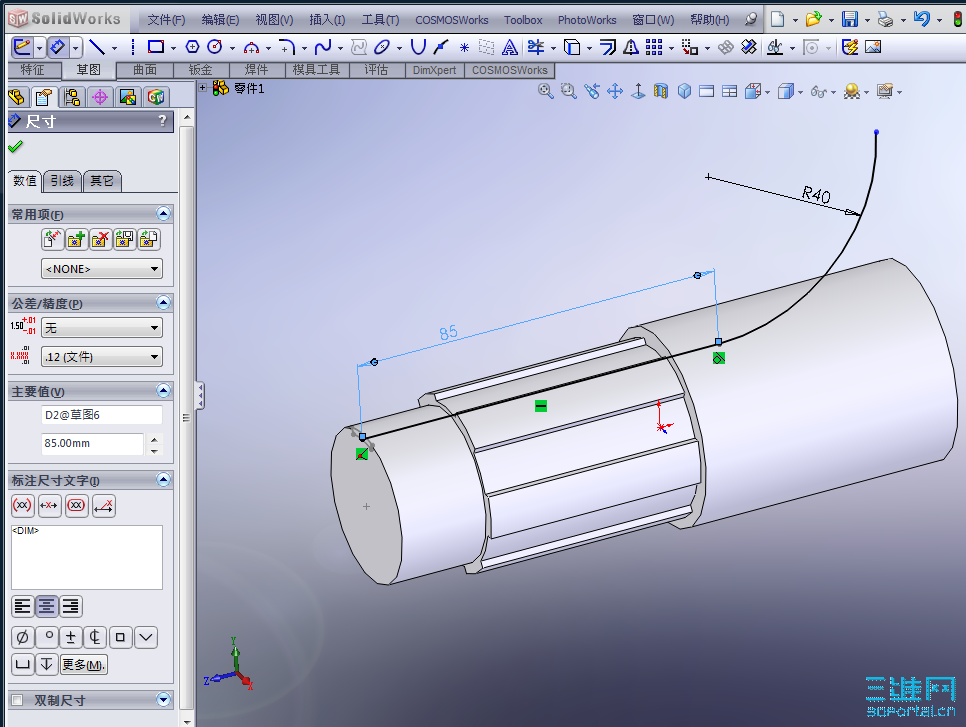Toggle the Smart Dimension tool
966x727 pixels.
coord(58,47)
